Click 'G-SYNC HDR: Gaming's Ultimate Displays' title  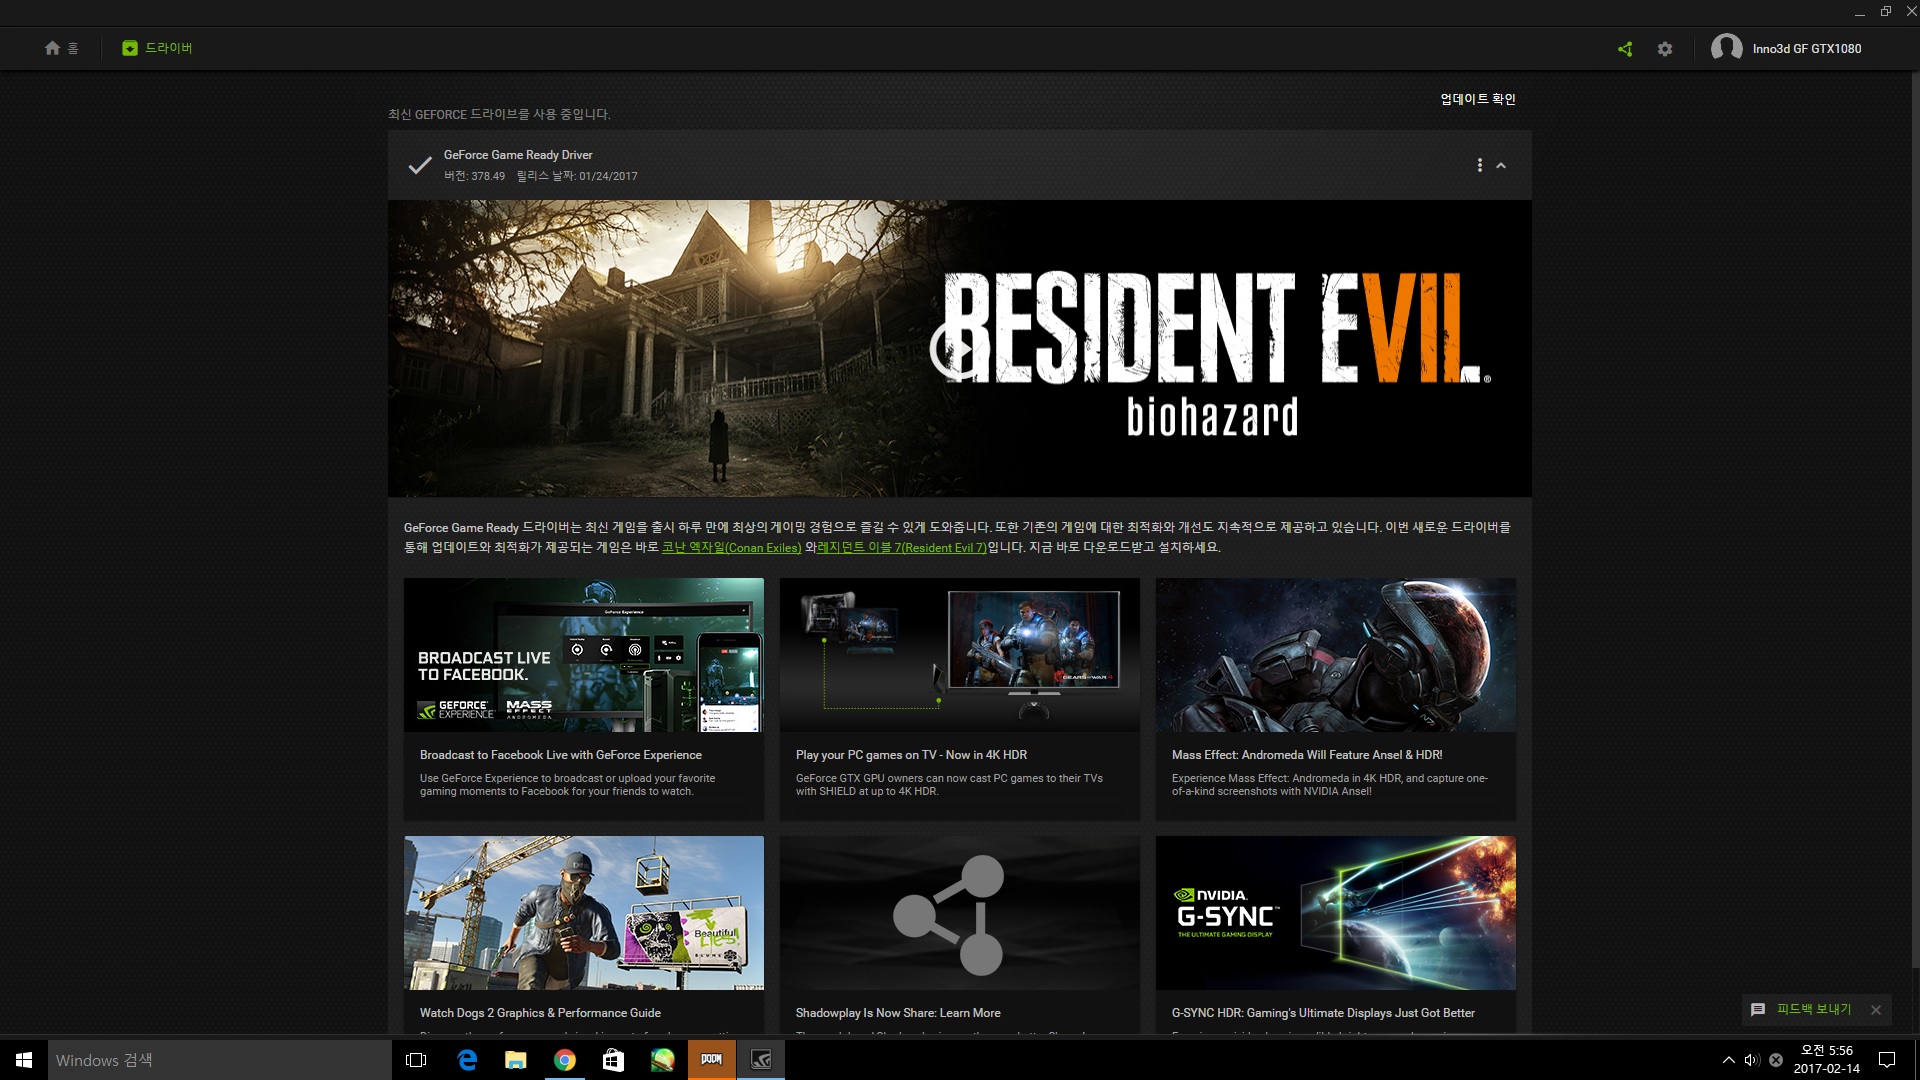tap(1323, 1013)
